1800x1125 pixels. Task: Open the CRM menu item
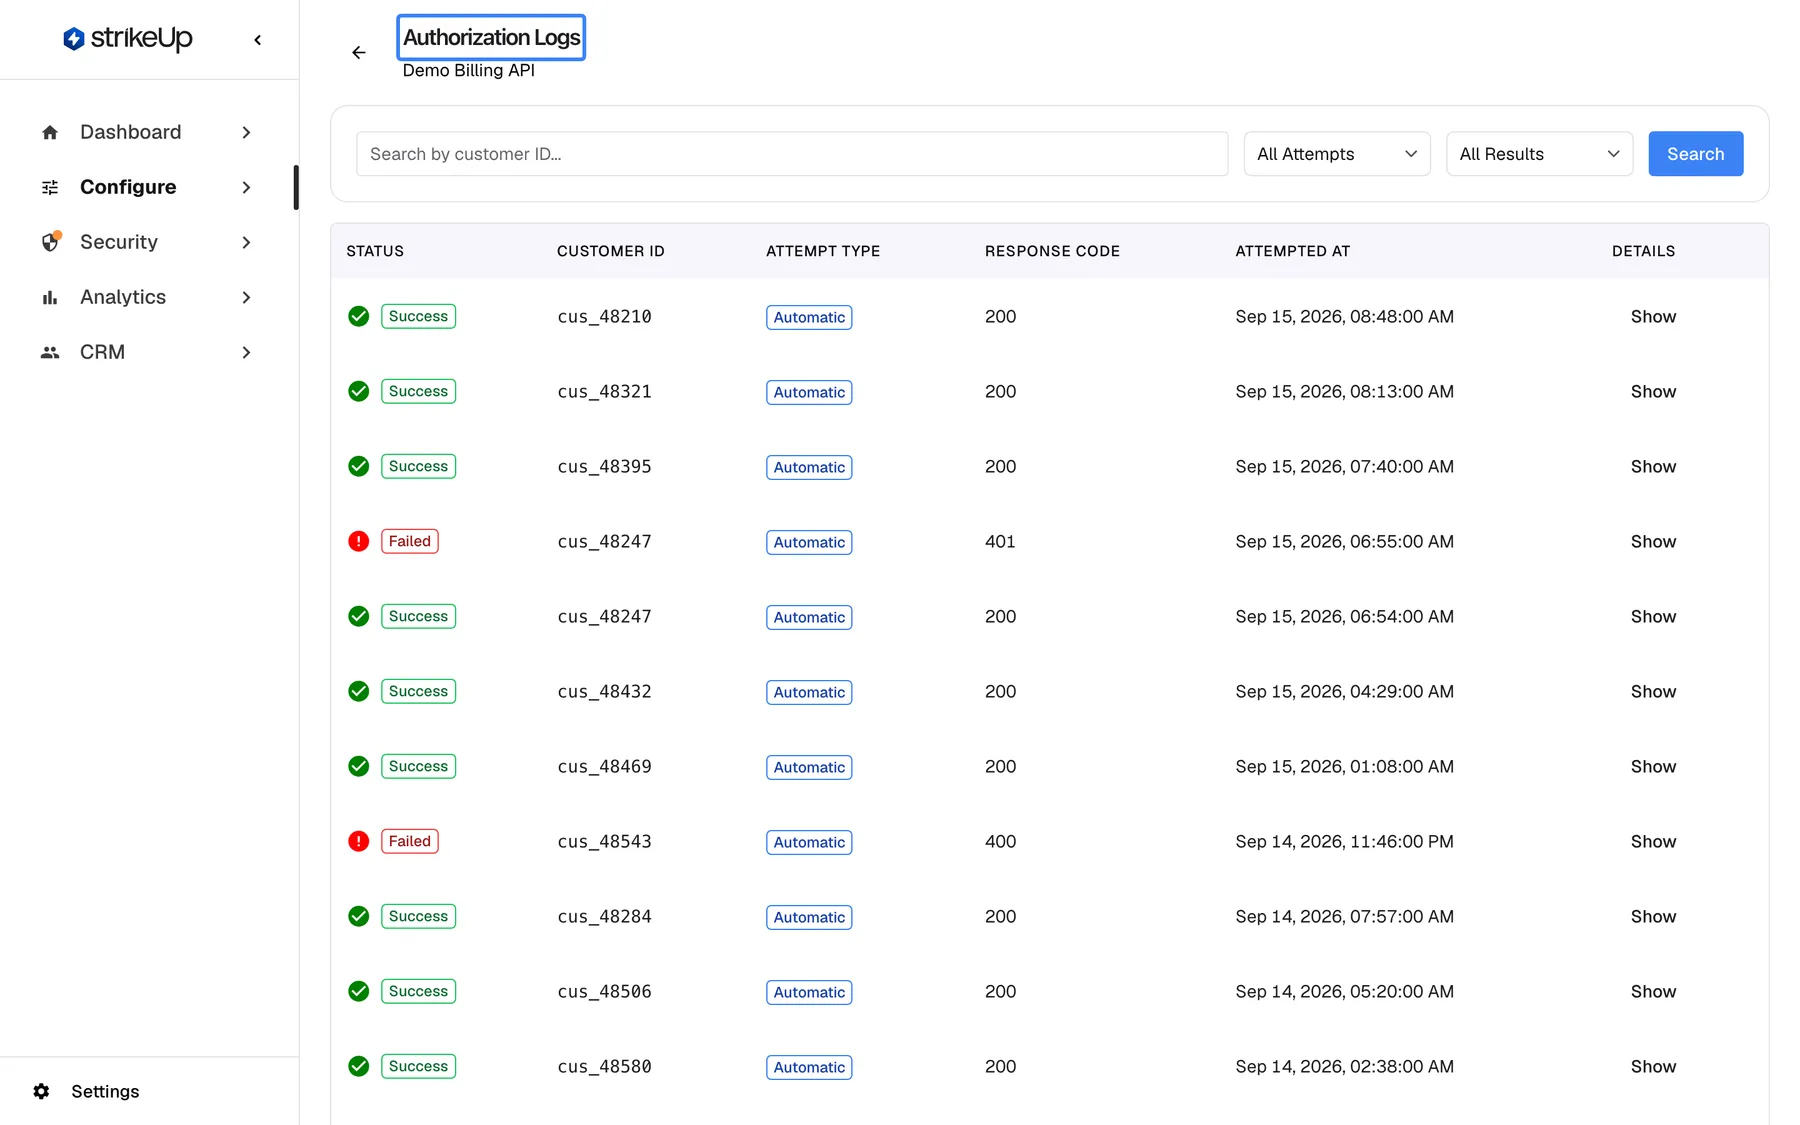147,352
